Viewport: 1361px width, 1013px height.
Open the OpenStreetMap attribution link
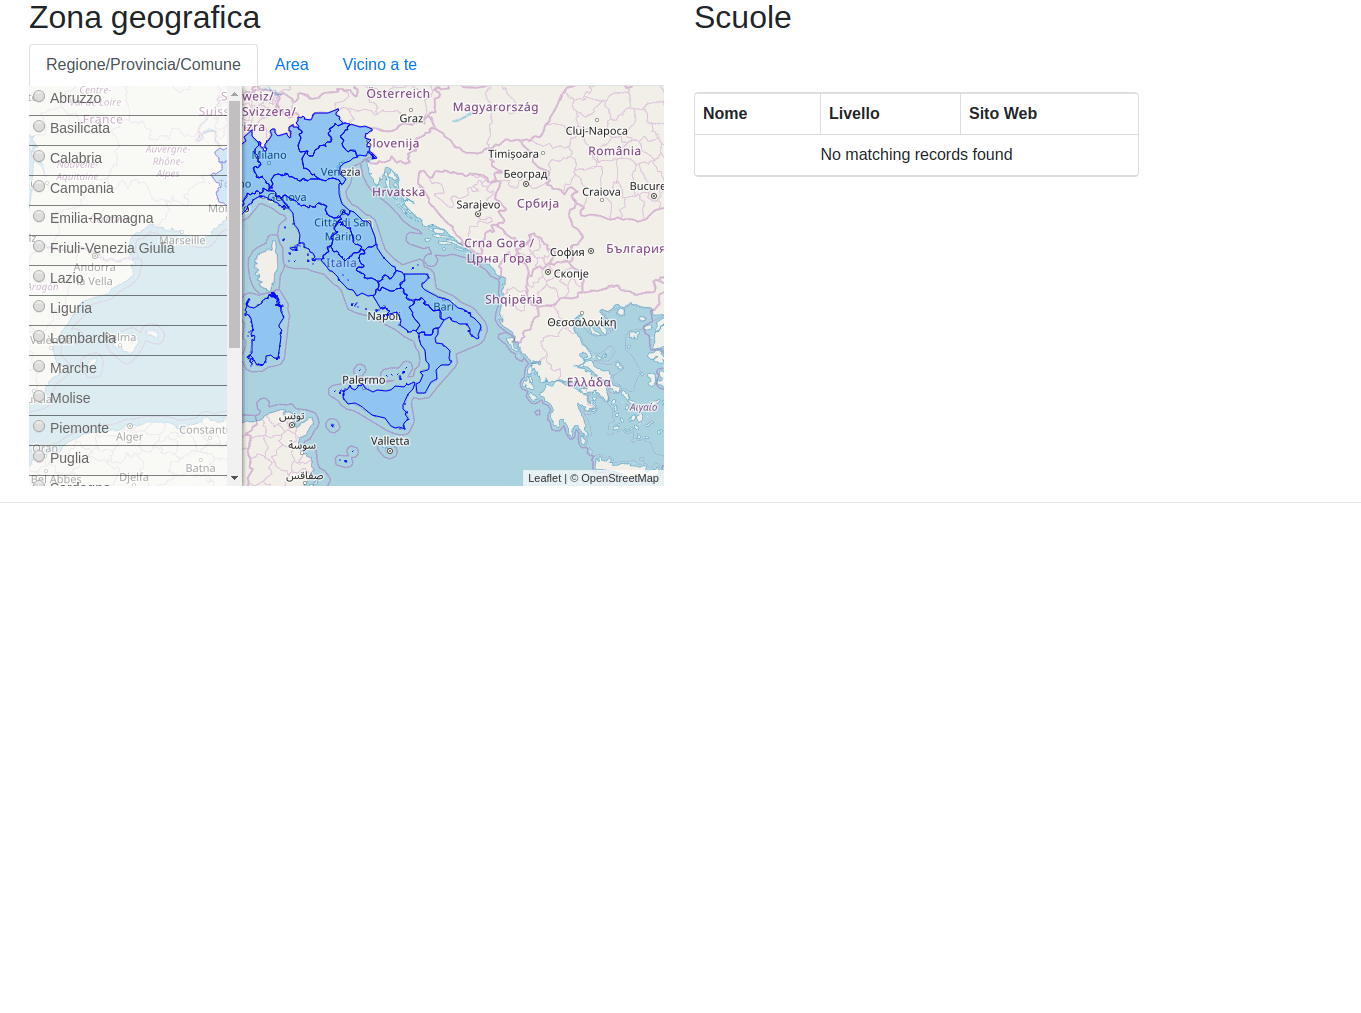[x=619, y=478]
